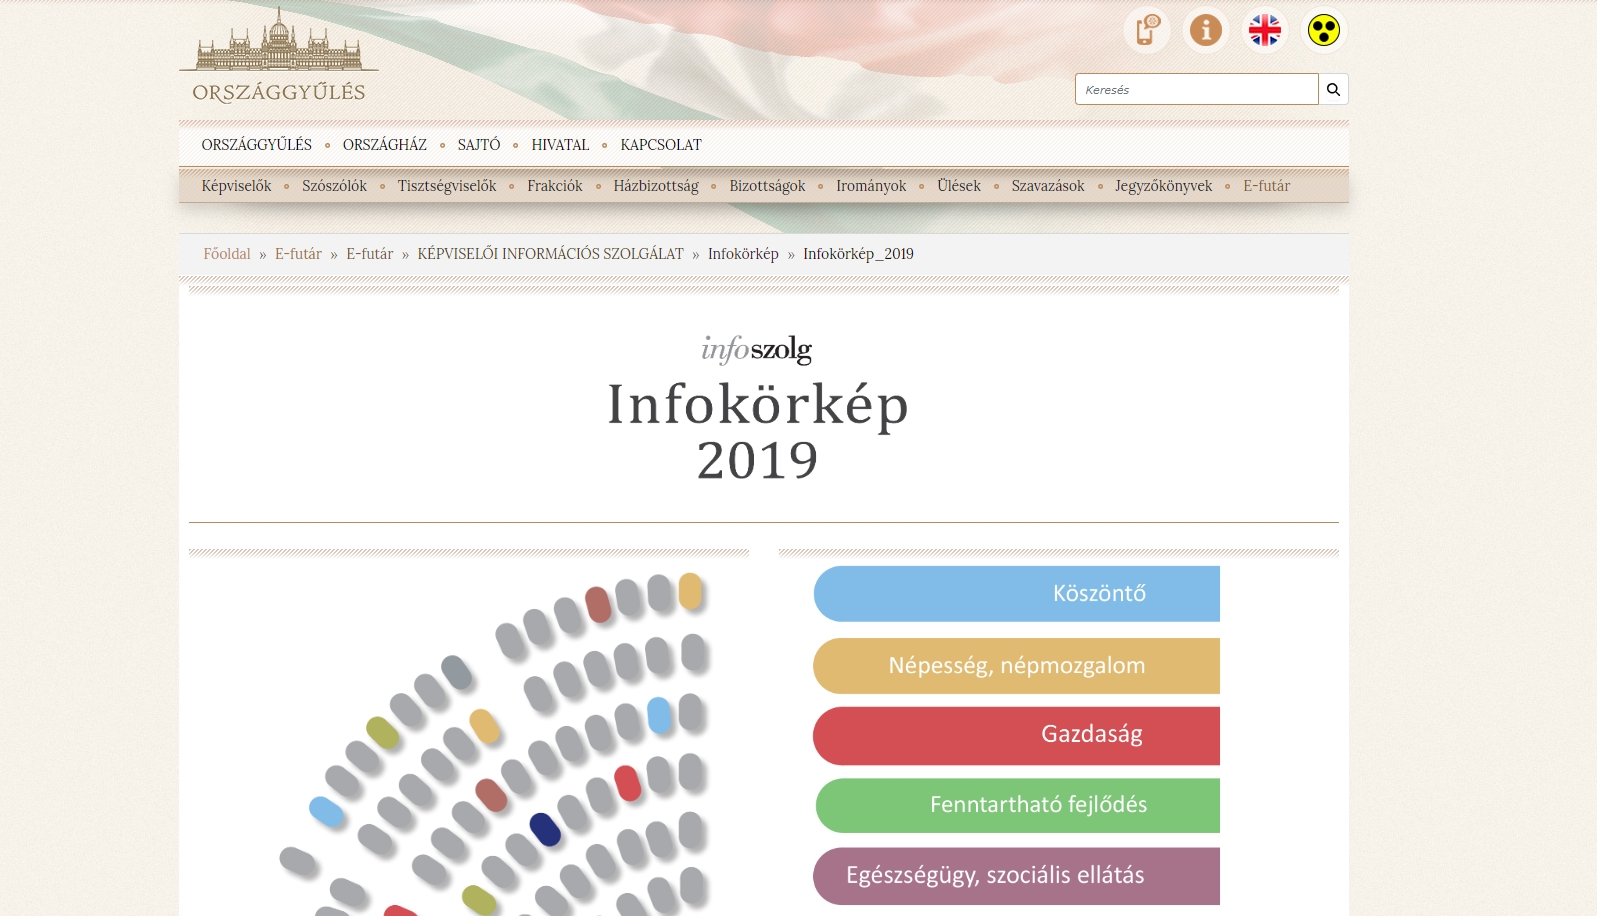The width and height of the screenshot is (1597, 916).
Task: Go to Bizottságok submenu
Action: [x=767, y=186]
